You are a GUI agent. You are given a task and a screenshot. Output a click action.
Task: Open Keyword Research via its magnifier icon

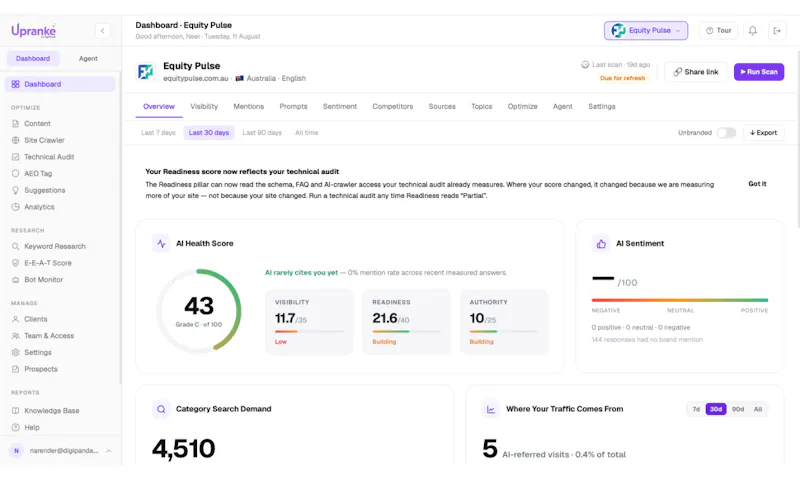pyautogui.click(x=15, y=246)
